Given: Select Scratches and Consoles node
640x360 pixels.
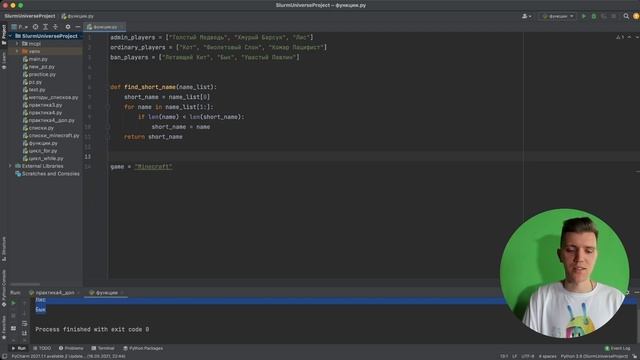Looking at the screenshot, I should click(x=51, y=174).
